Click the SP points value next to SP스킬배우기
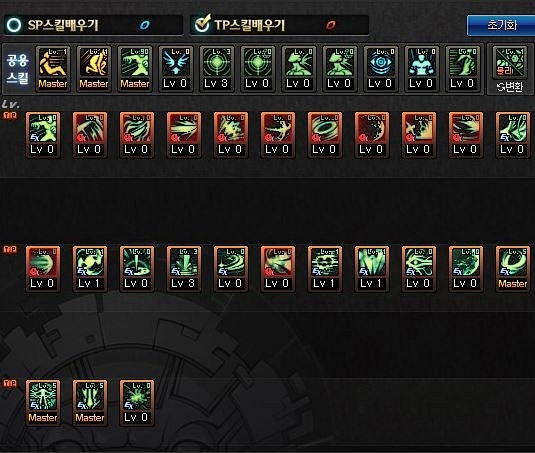535x453 pixels. tap(145, 25)
